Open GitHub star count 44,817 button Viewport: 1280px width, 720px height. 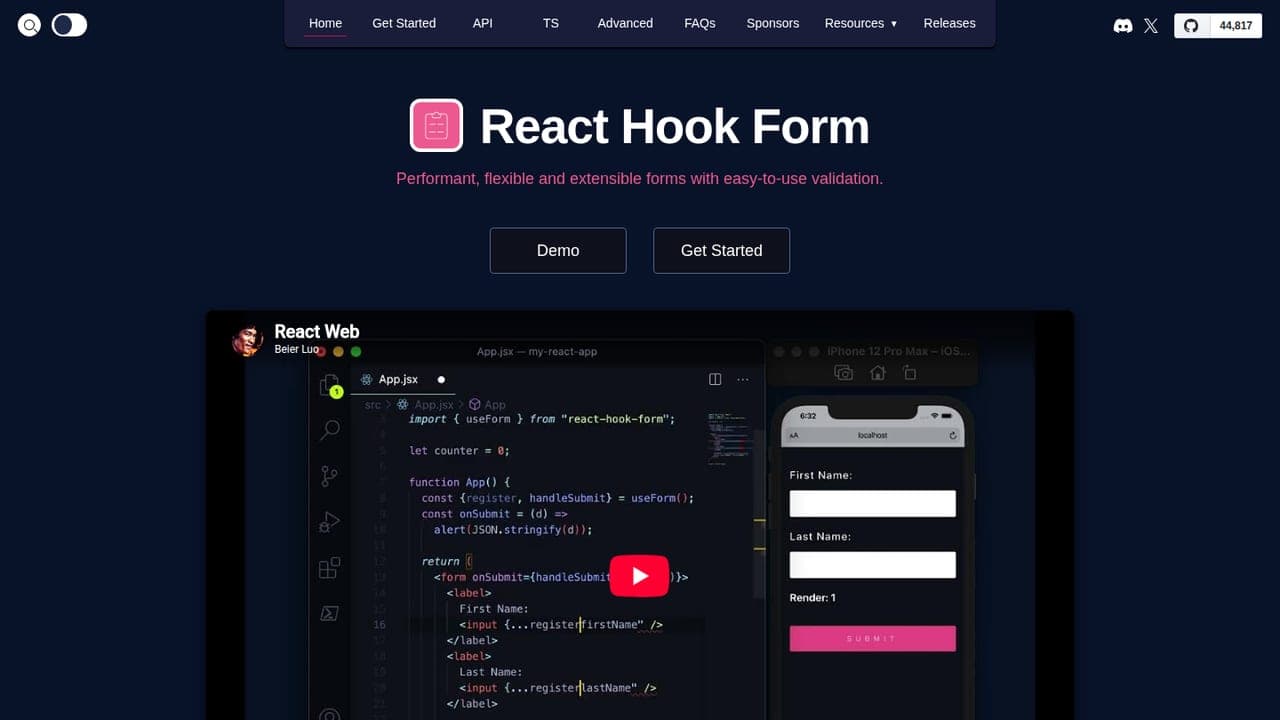pyautogui.click(x=1217, y=26)
